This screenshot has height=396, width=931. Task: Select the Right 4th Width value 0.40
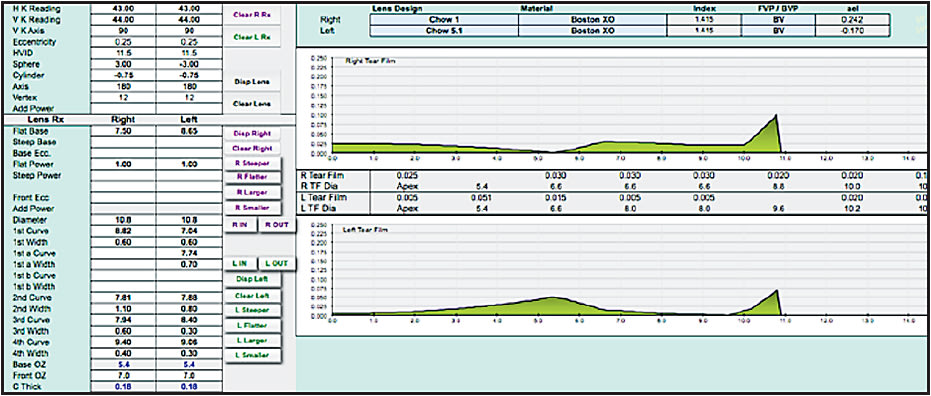click(123, 354)
